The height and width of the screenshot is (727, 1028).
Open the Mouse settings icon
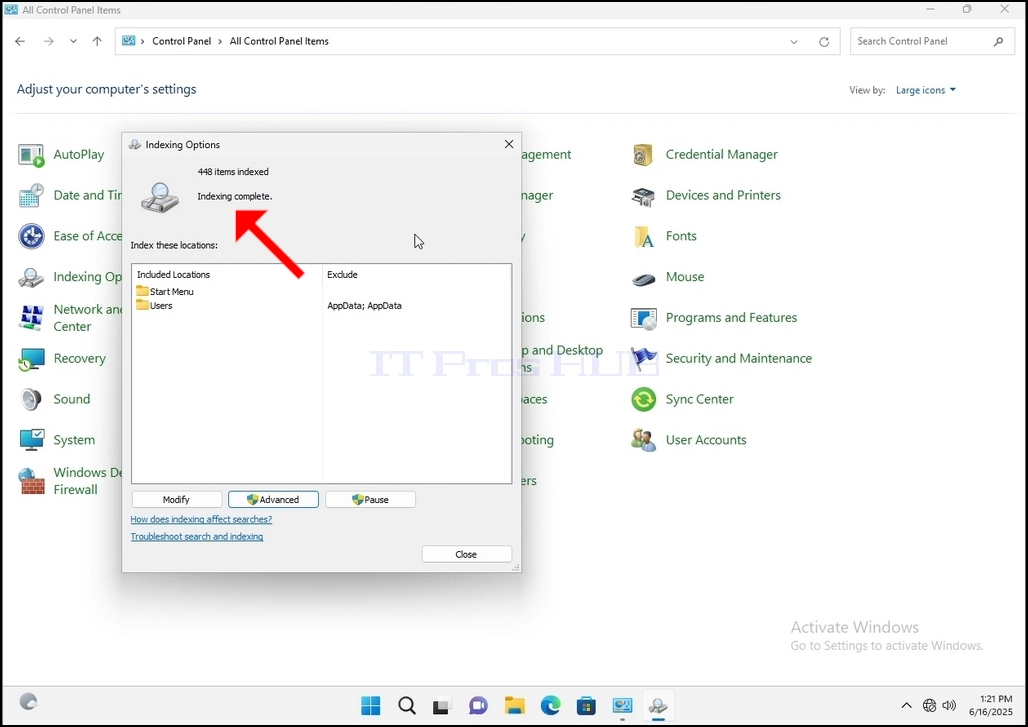(x=643, y=277)
